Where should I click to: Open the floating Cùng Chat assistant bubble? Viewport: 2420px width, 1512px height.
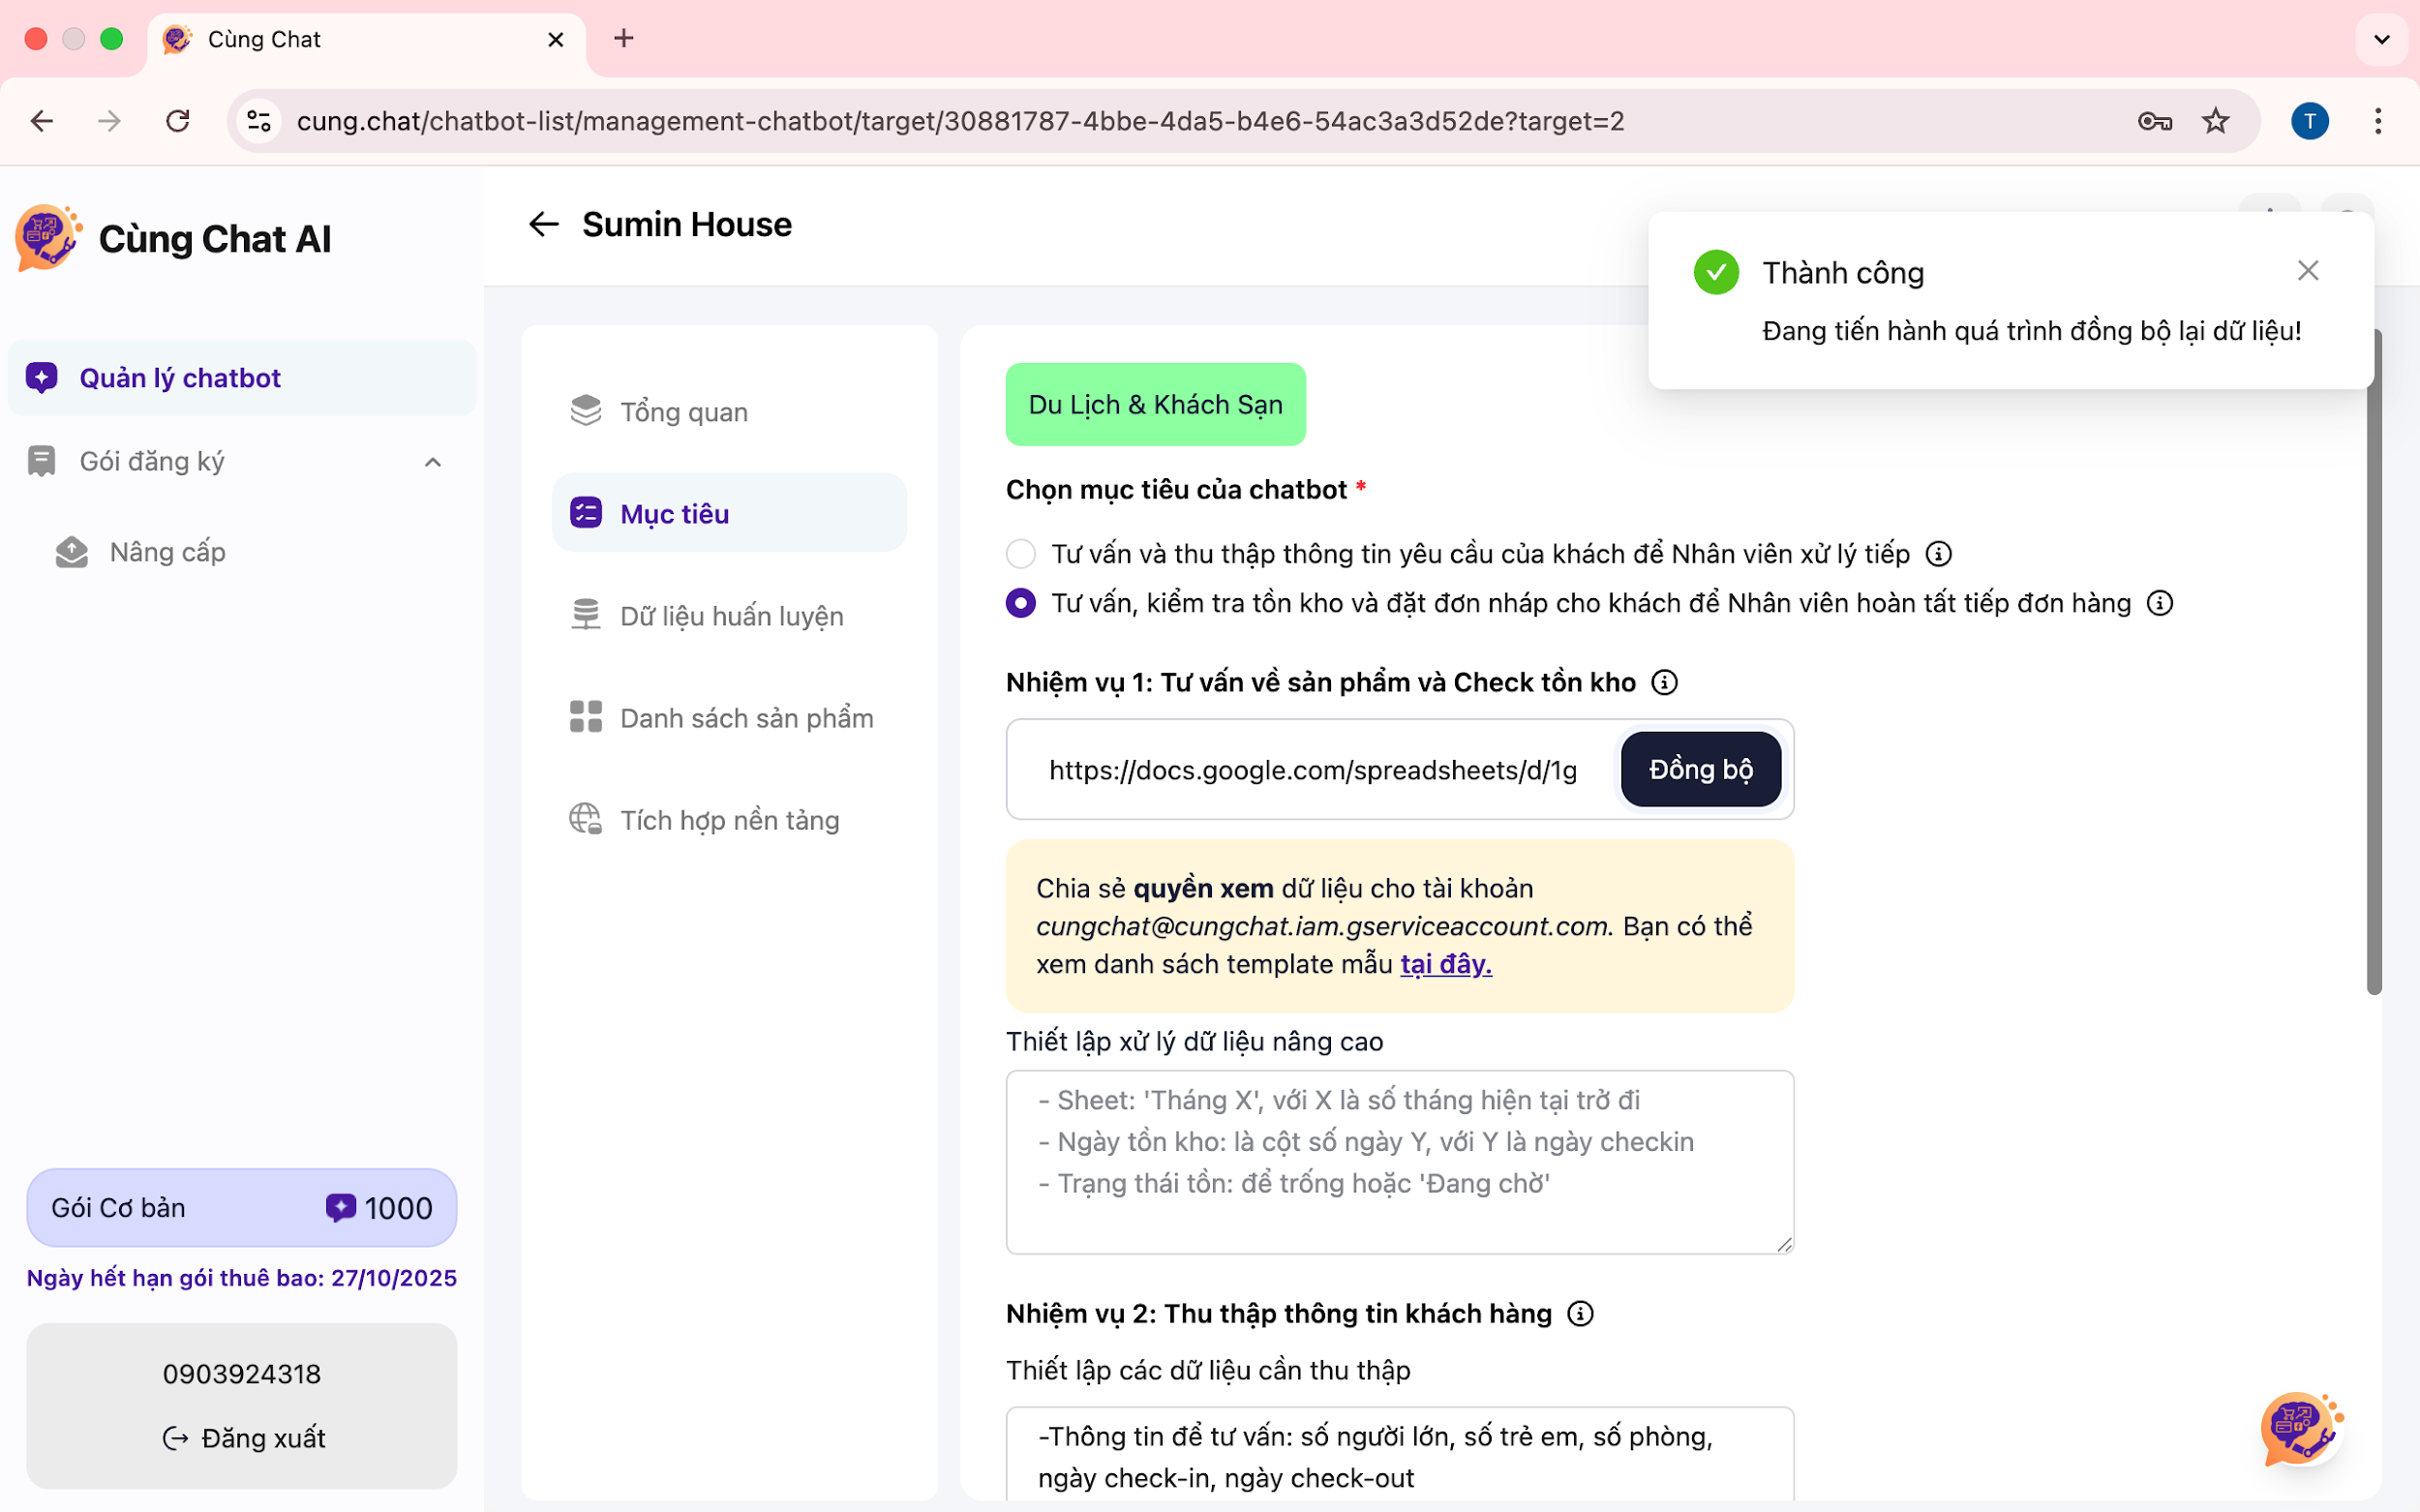pos(2300,1428)
